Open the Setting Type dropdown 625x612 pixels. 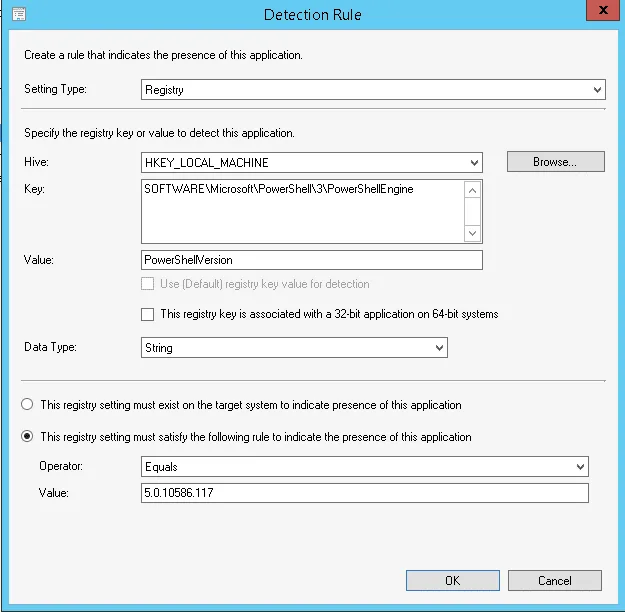pos(373,90)
